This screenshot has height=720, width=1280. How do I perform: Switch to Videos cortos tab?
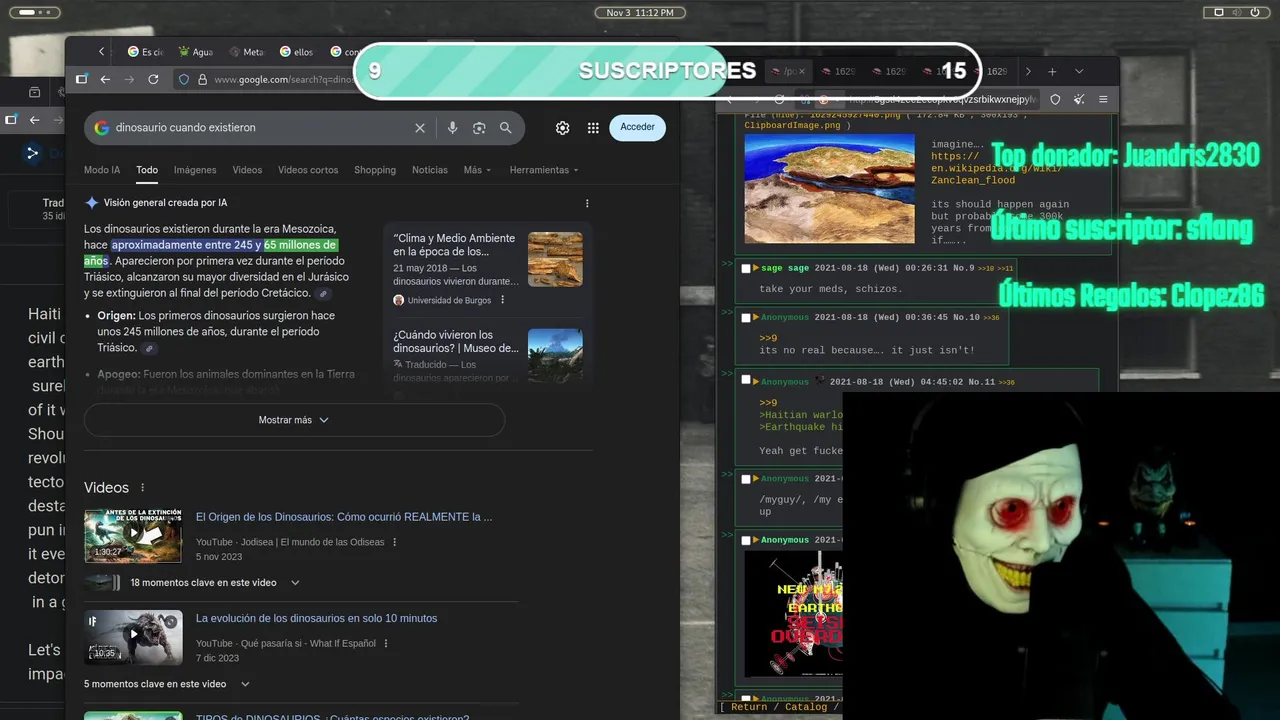pos(308,170)
